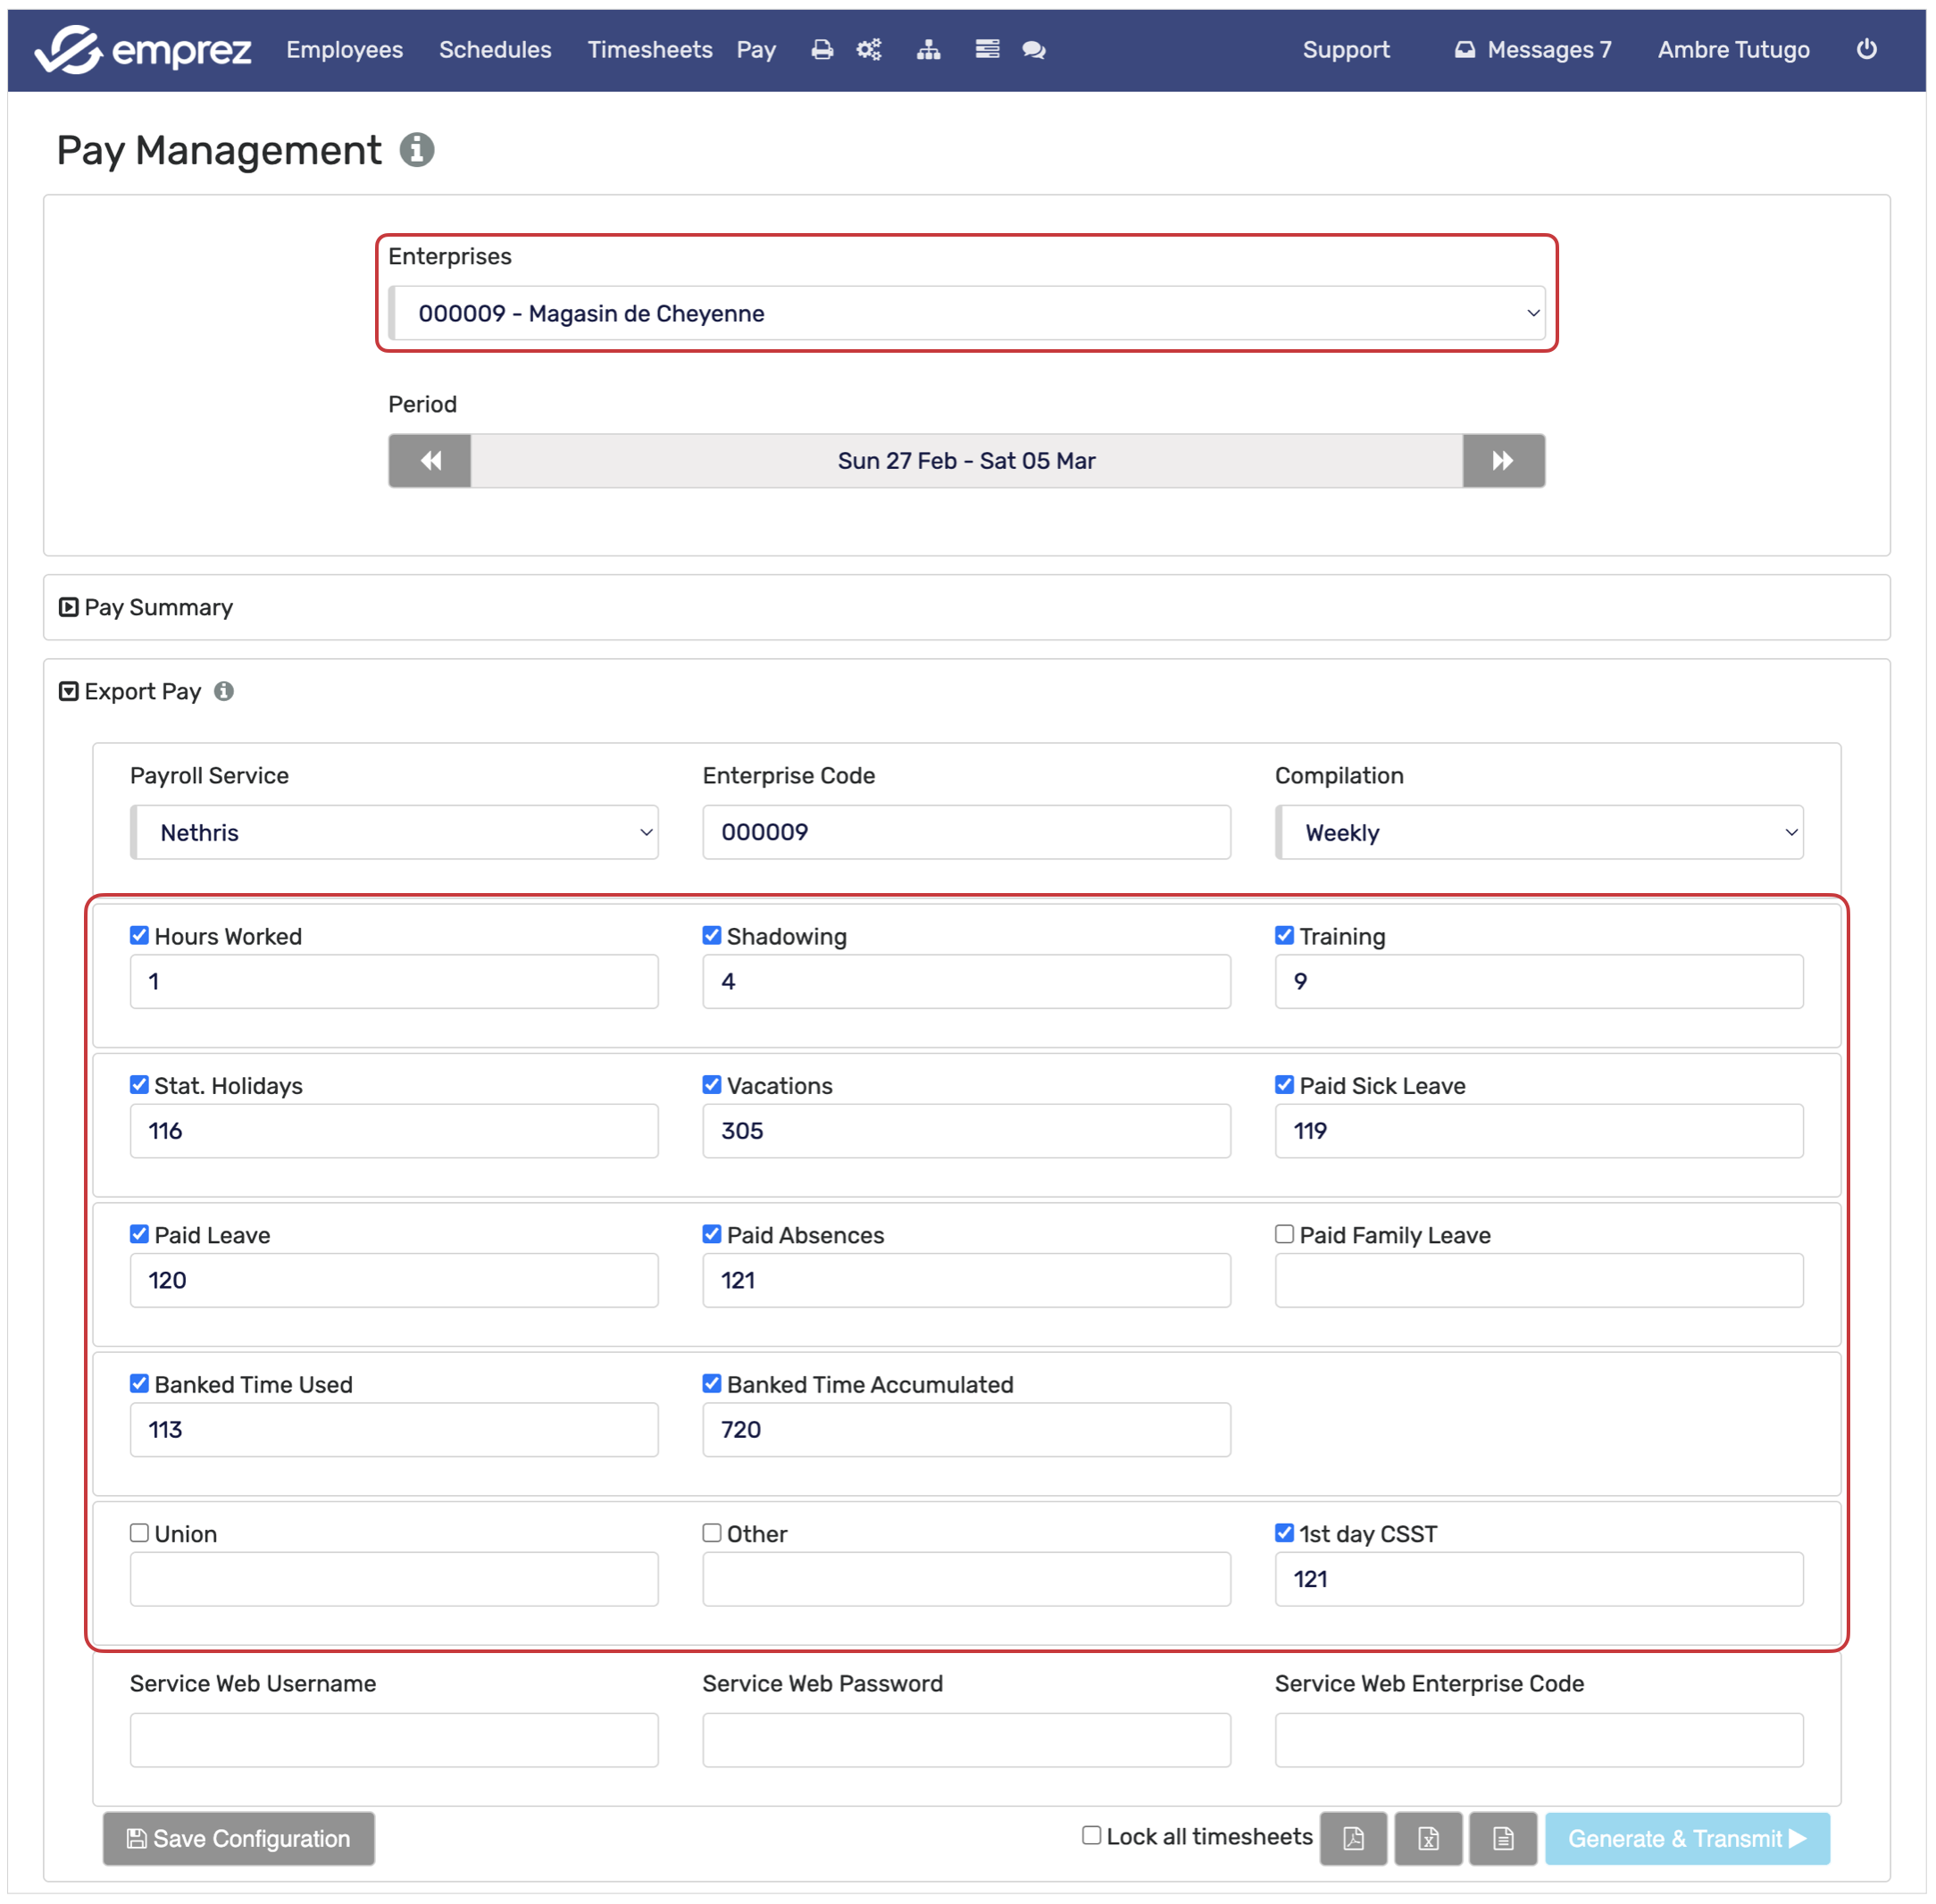Open the Timesheets menu
The image size is (1936, 1904).
coord(649,50)
